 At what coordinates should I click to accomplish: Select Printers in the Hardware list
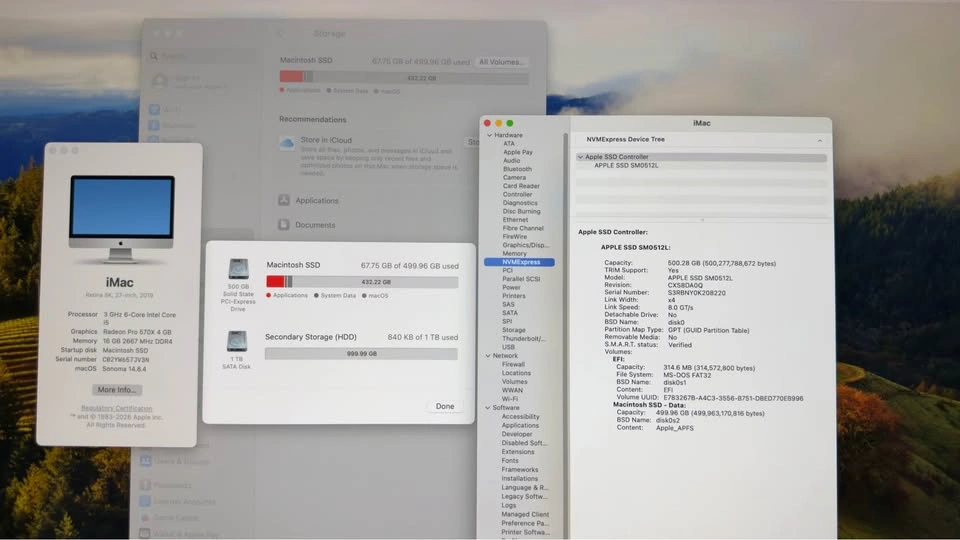pos(514,296)
